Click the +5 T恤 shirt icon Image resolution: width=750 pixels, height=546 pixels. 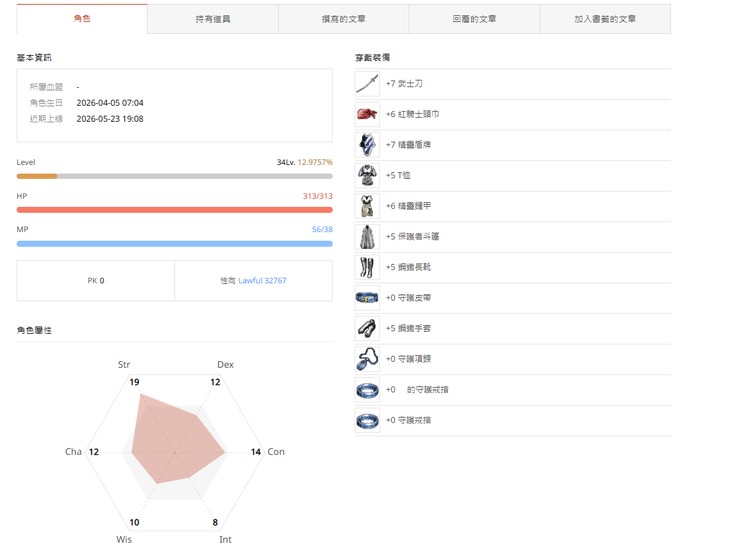[367, 175]
